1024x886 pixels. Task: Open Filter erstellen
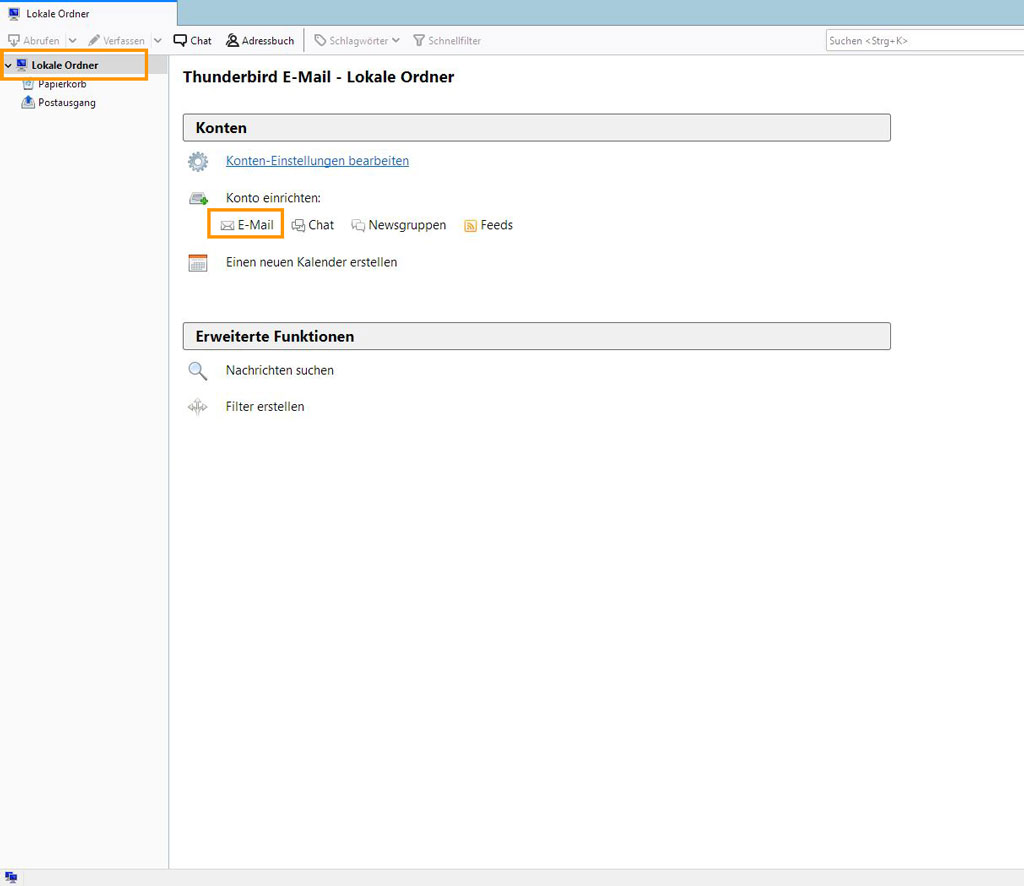[x=265, y=407]
